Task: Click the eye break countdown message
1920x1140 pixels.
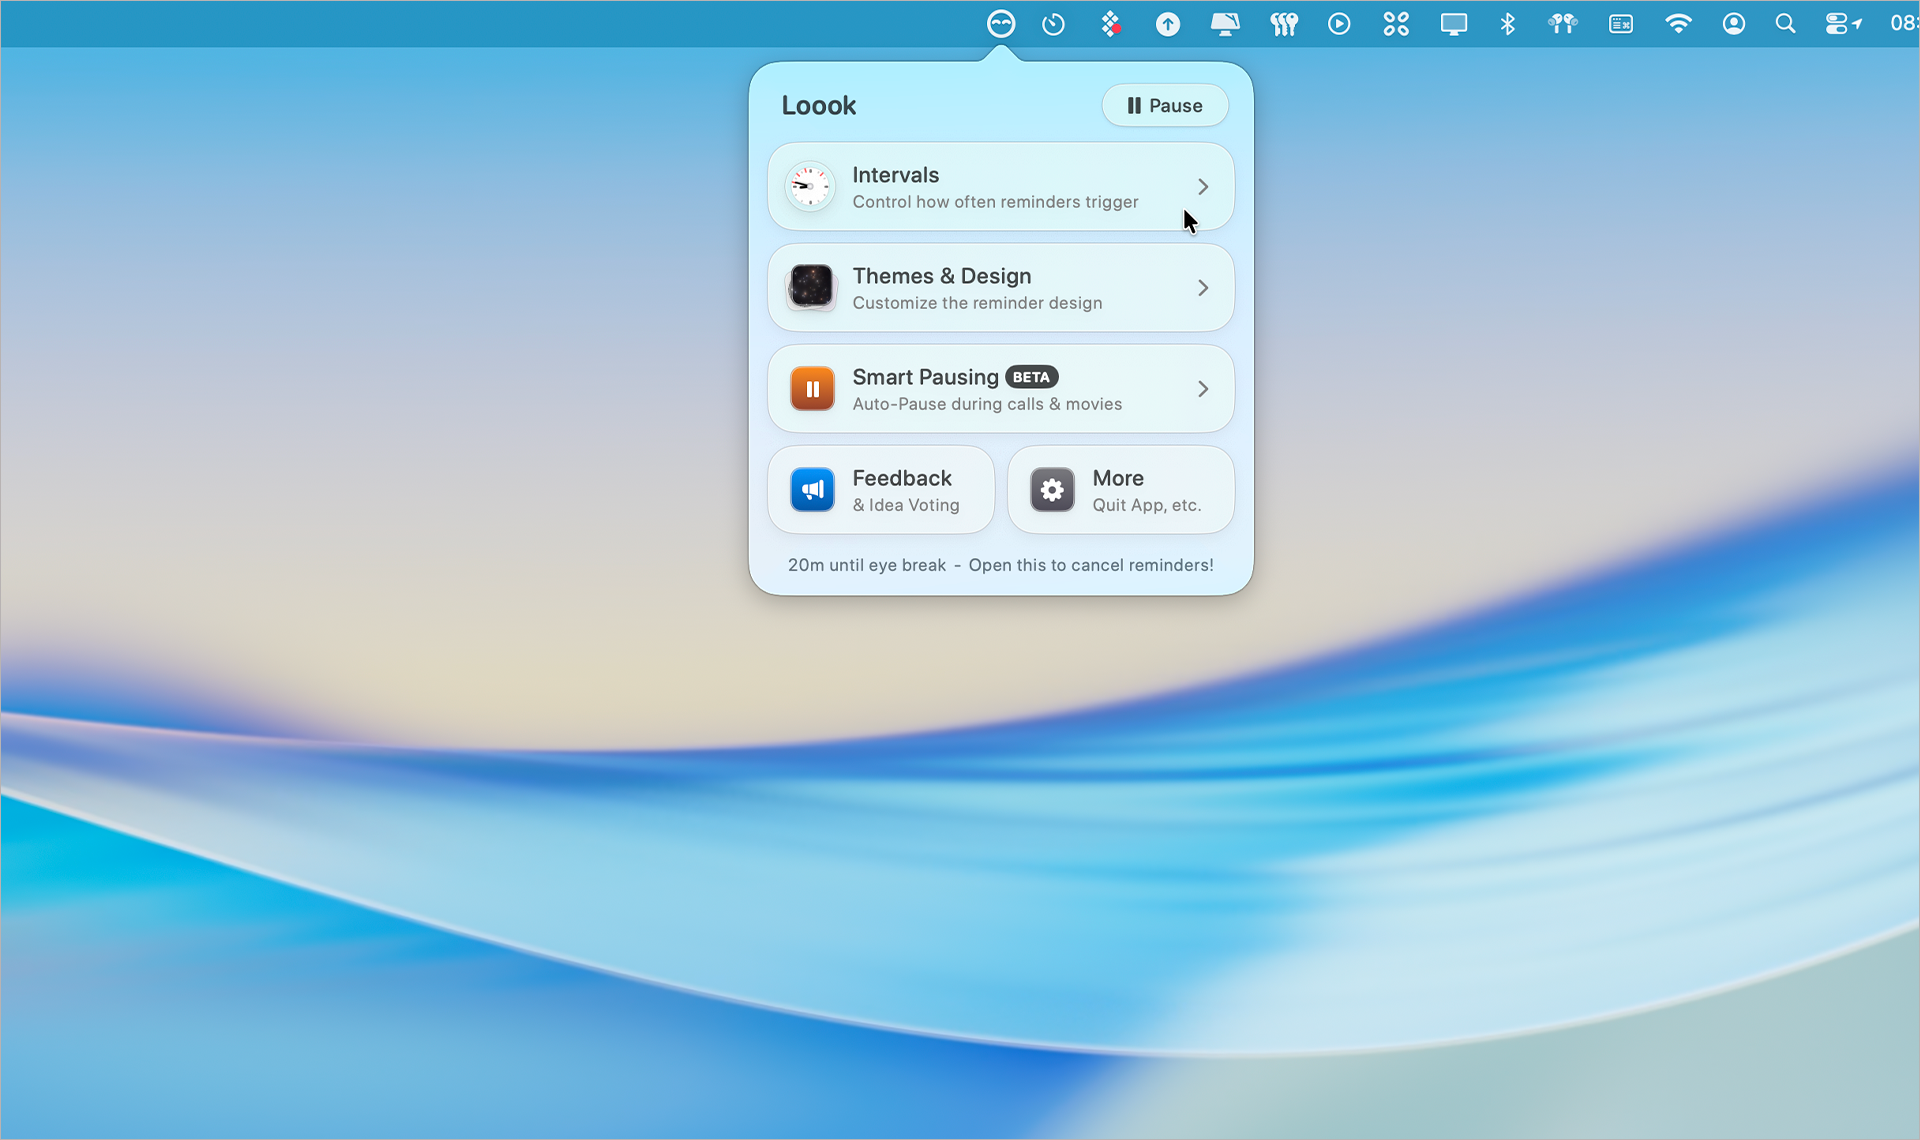Action: click(1000, 564)
